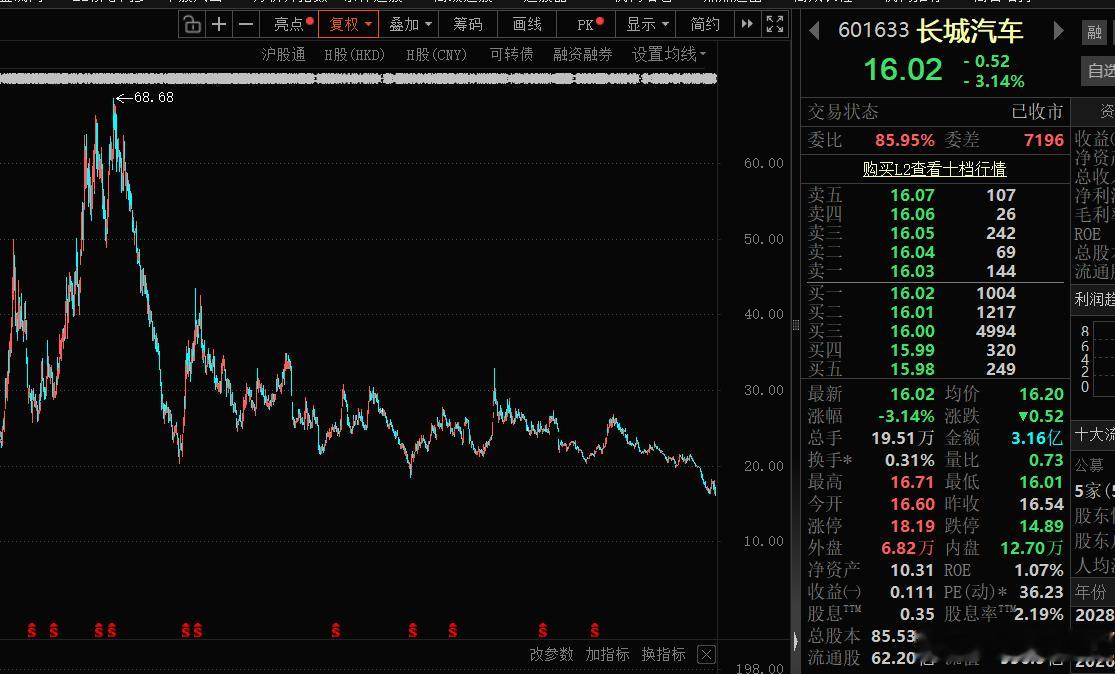This screenshot has width=1115, height=674.
Task: Click the 均价 value 16.20
Action: pyautogui.click(x=1042, y=394)
